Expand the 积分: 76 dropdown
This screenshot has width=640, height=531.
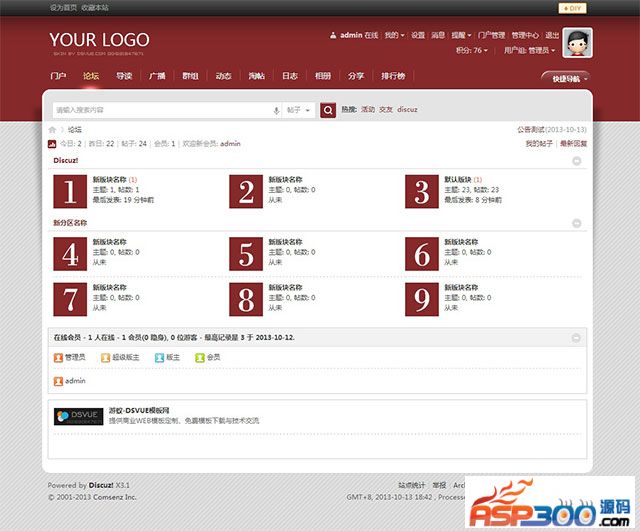pyautogui.click(x=471, y=51)
